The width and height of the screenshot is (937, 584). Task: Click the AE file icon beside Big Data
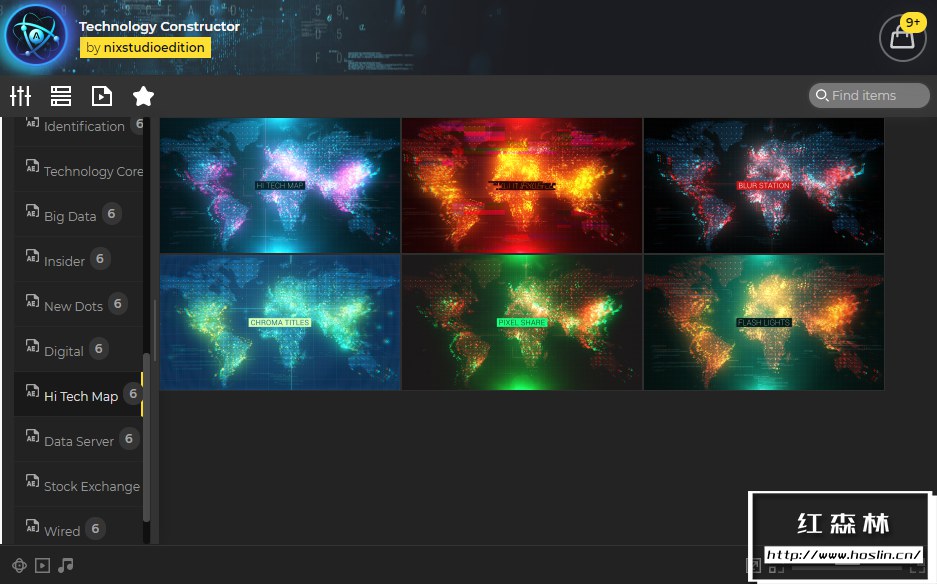(32, 211)
